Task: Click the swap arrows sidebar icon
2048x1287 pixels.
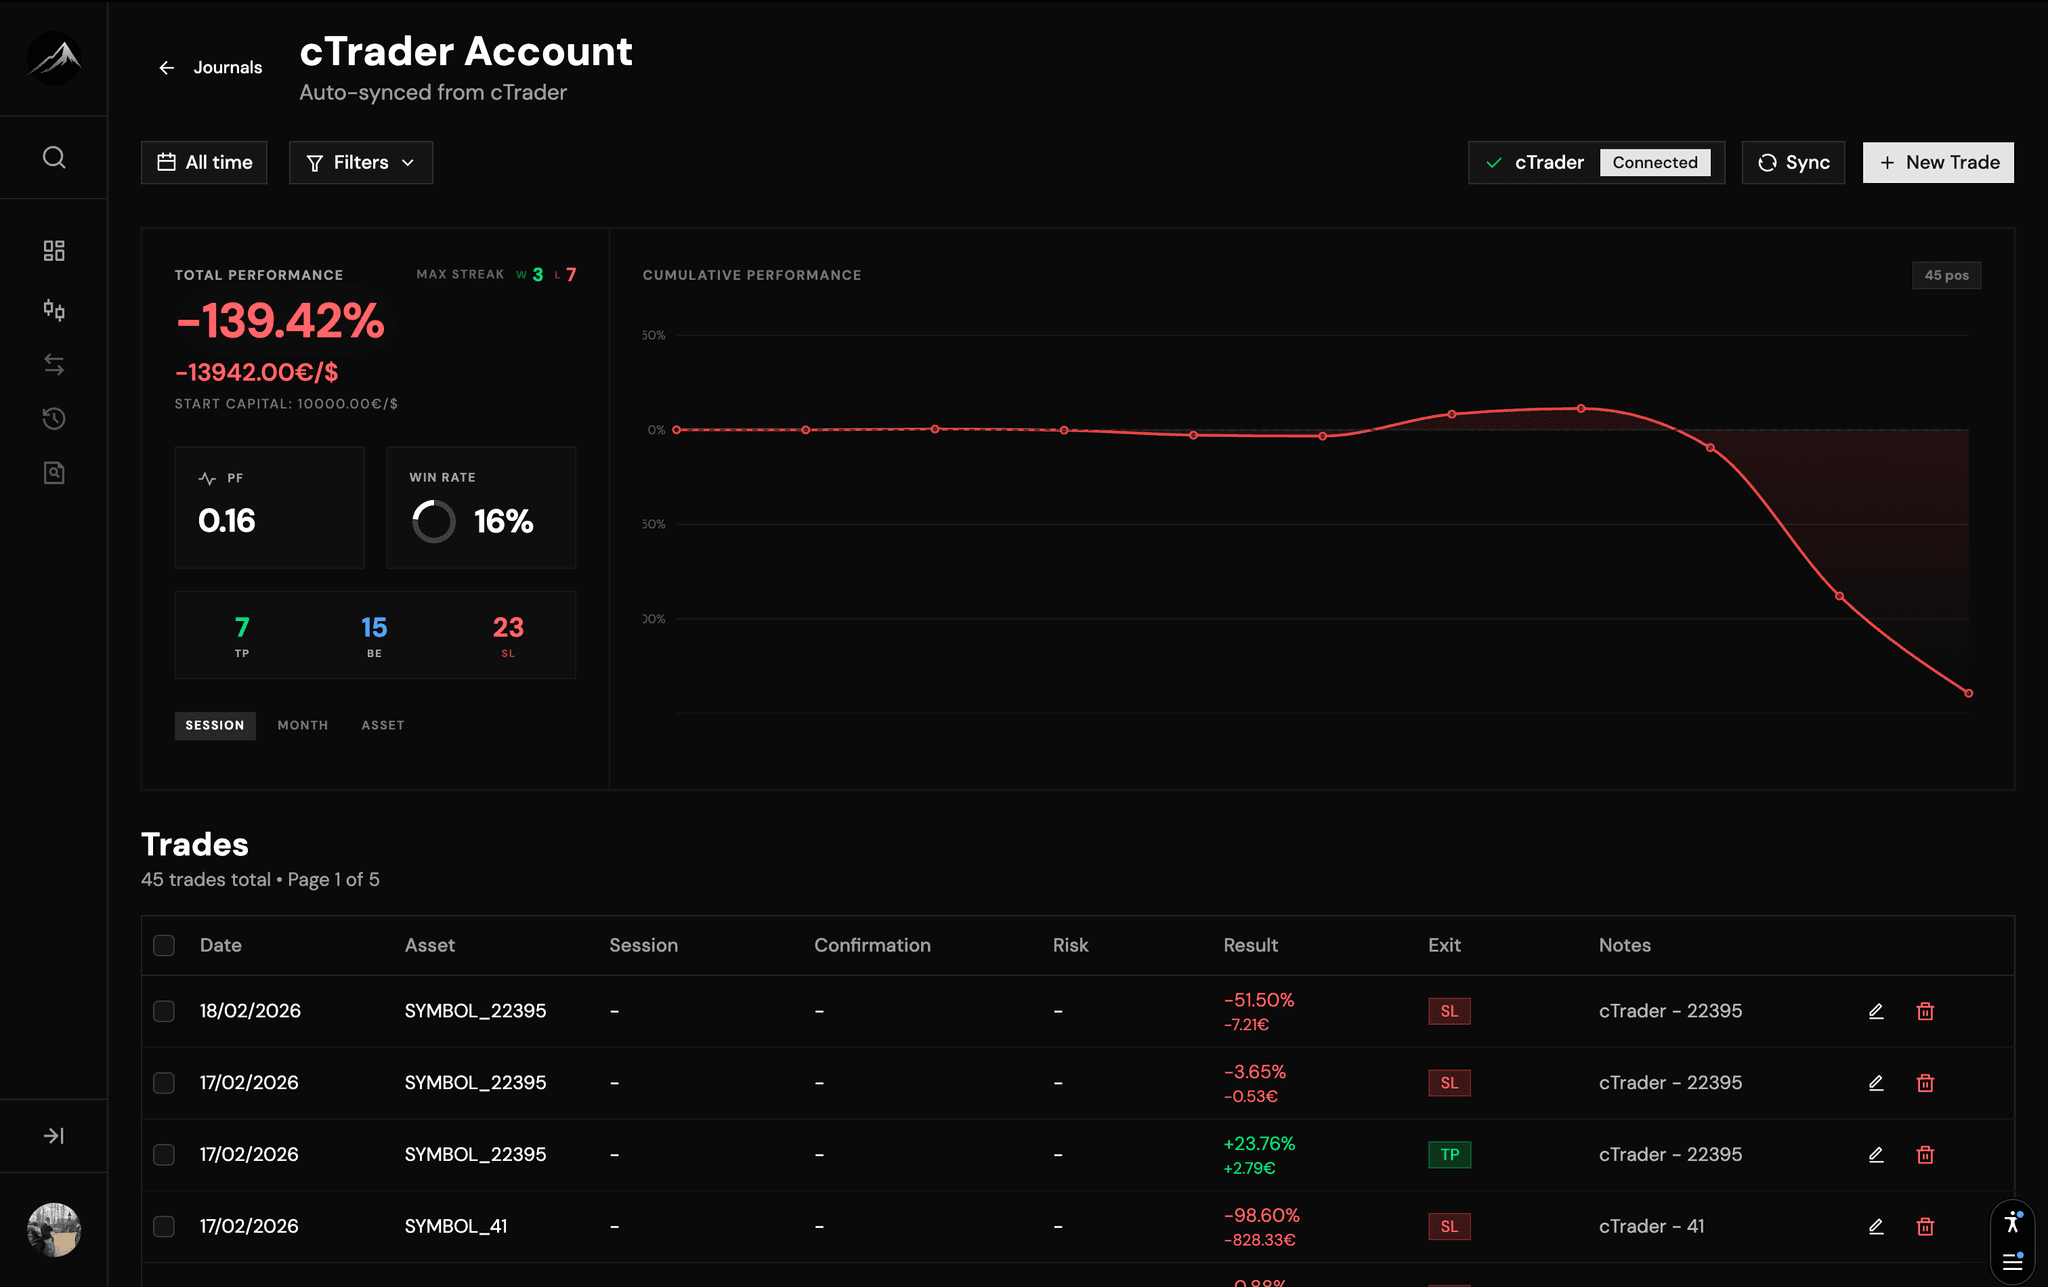Action: (54, 365)
